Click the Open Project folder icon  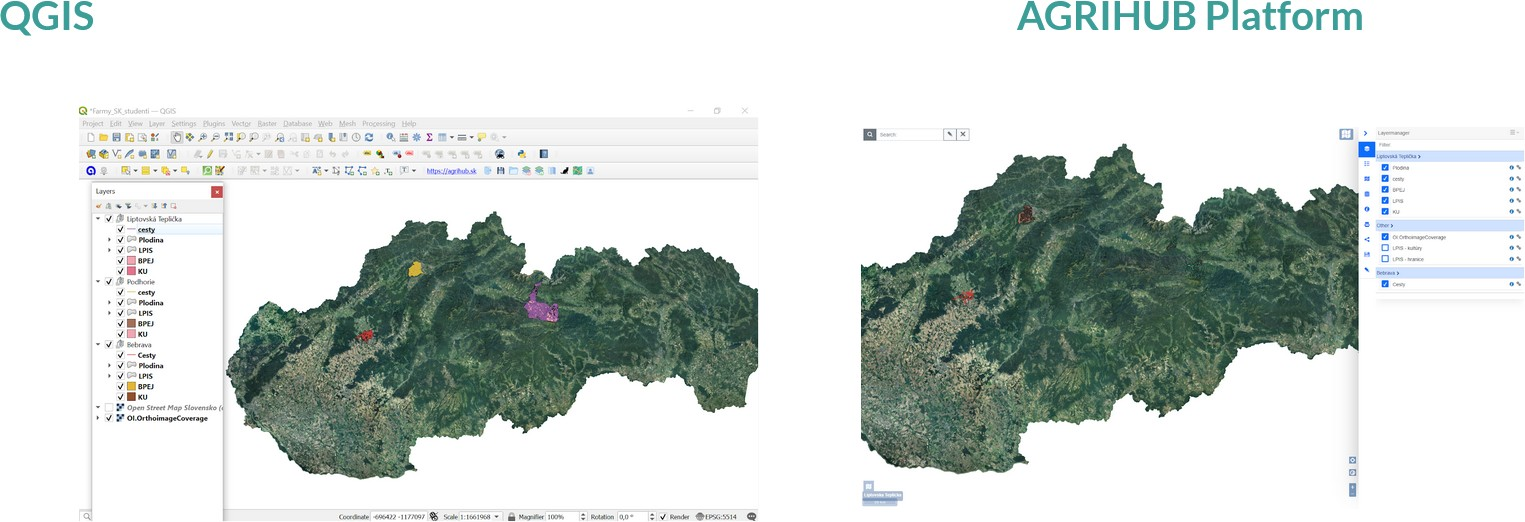[x=104, y=137]
